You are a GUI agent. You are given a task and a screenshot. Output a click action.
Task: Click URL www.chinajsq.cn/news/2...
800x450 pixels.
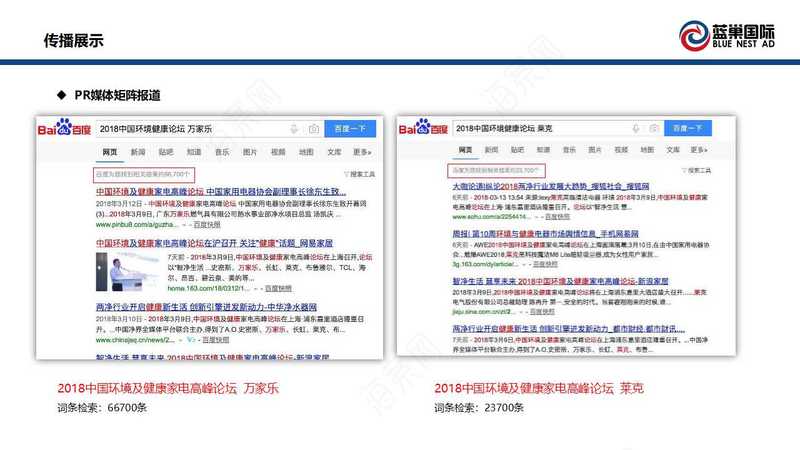135,340
